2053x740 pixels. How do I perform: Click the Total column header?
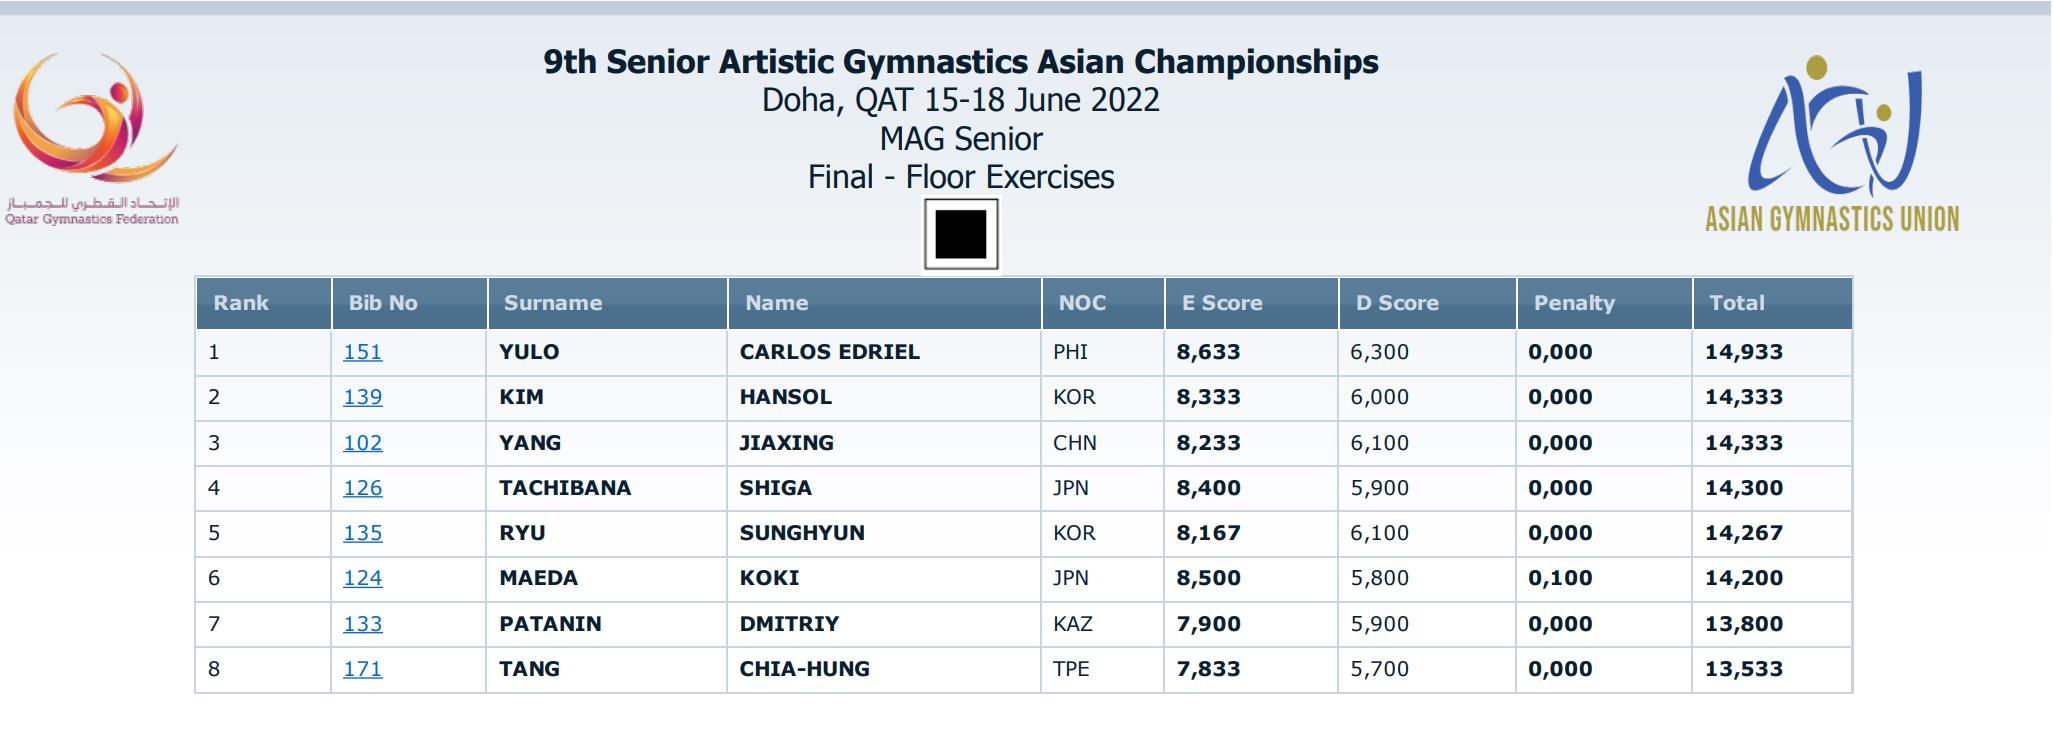tap(1737, 303)
